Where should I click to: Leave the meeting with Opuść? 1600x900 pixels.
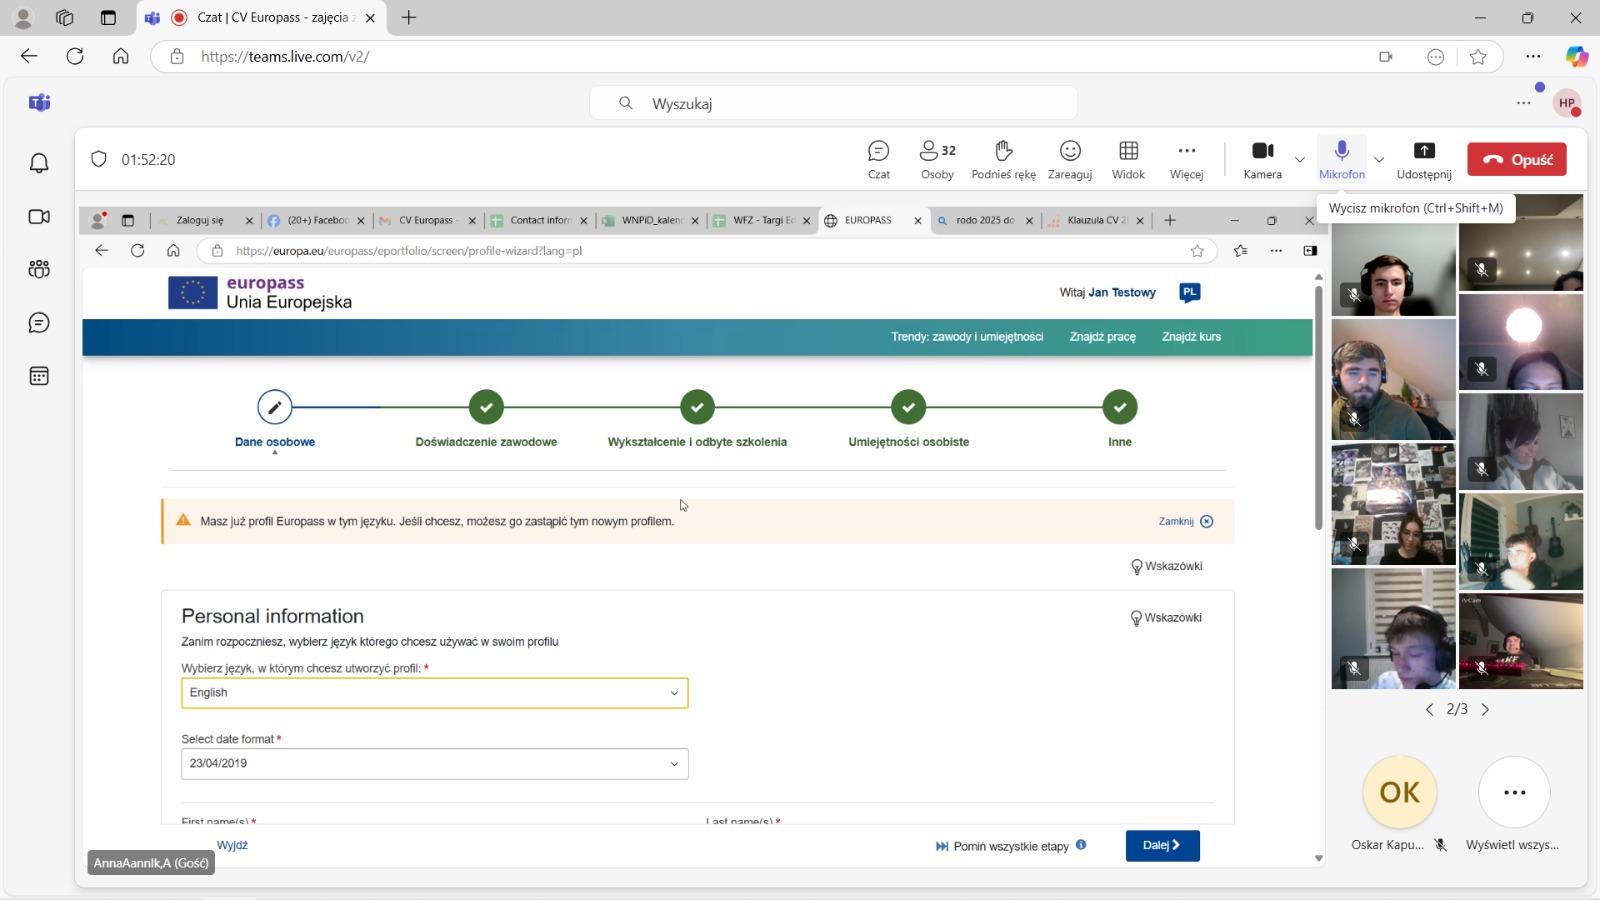coord(1517,159)
